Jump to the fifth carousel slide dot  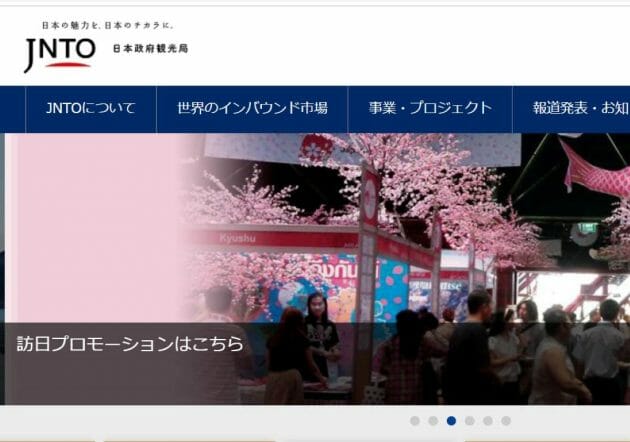pyautogui.click(x=487, y=421)
